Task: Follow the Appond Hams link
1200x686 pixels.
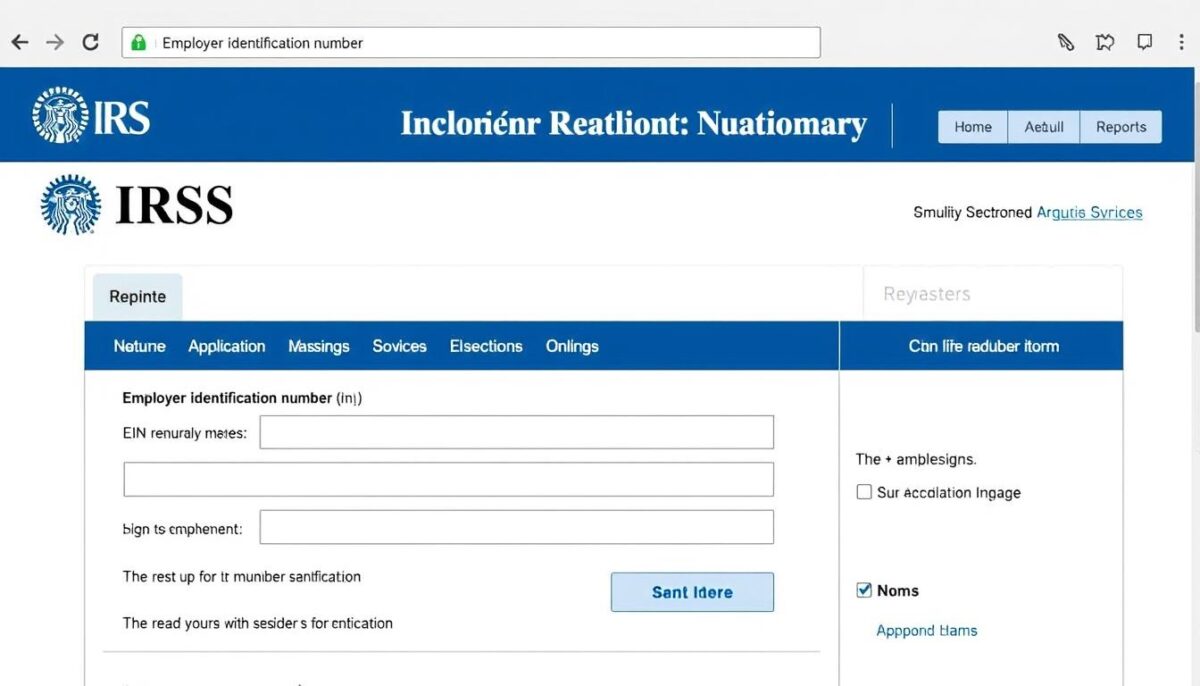Action: [926, 630]
